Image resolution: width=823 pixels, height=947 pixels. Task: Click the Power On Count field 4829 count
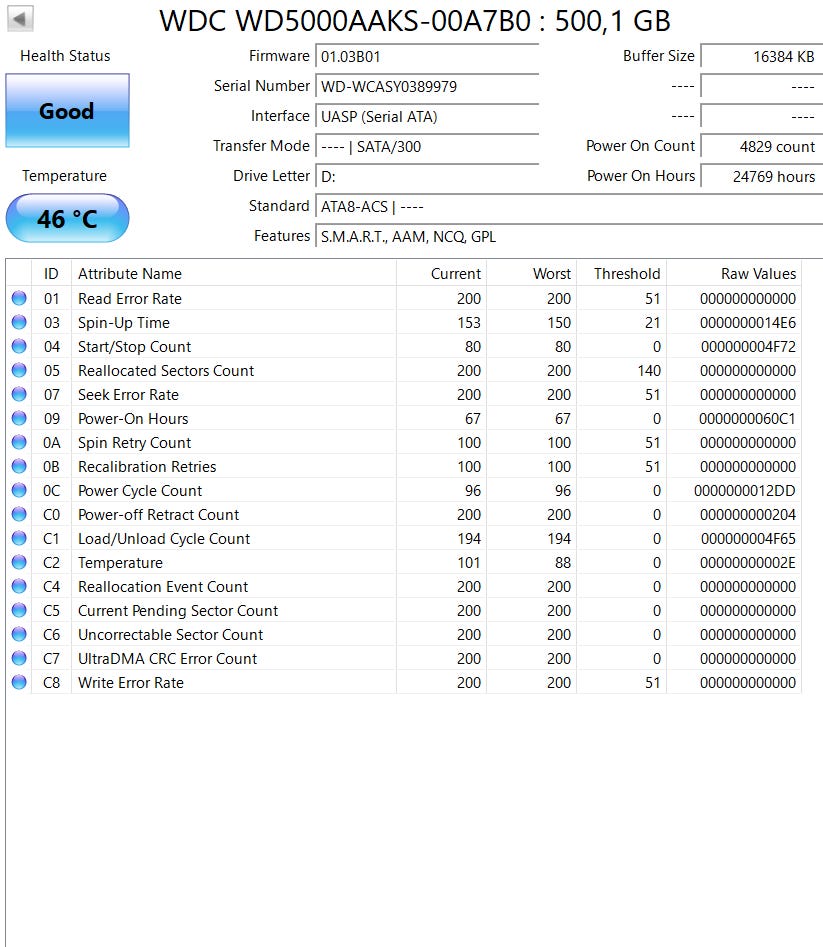(761, 146)
